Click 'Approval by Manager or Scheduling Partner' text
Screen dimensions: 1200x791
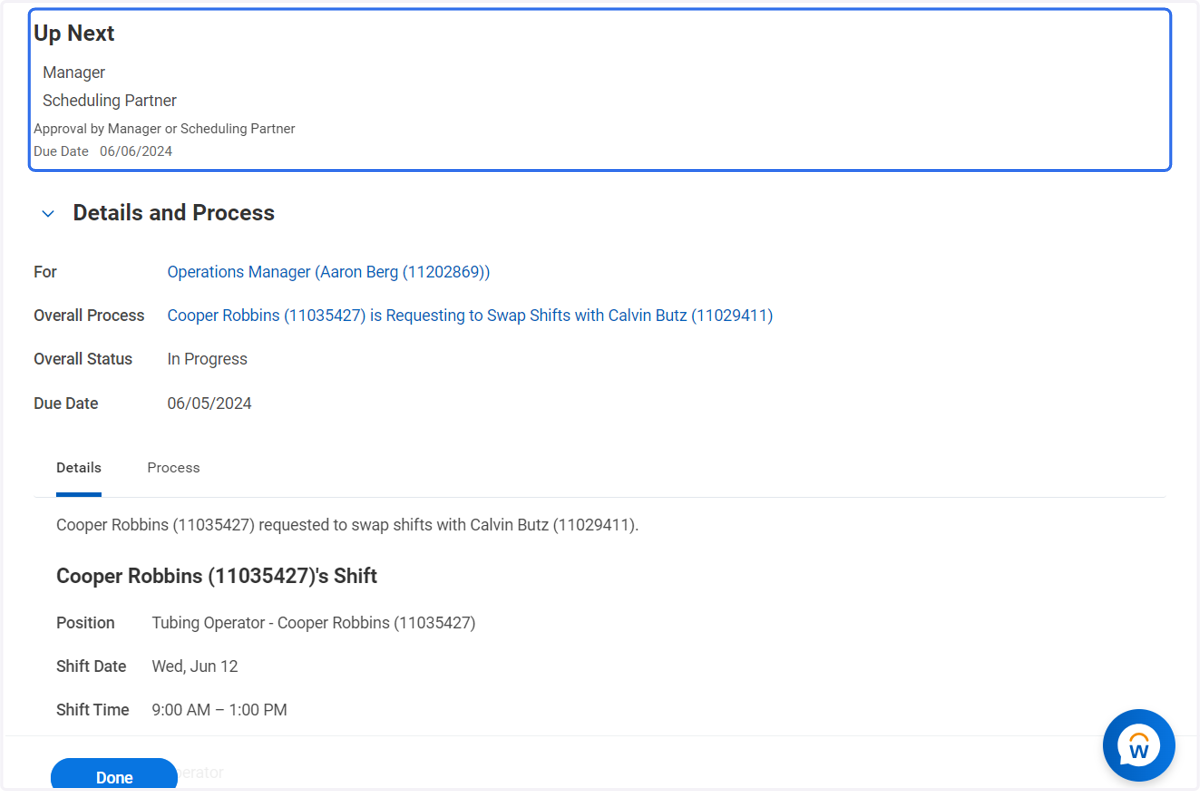165,129
